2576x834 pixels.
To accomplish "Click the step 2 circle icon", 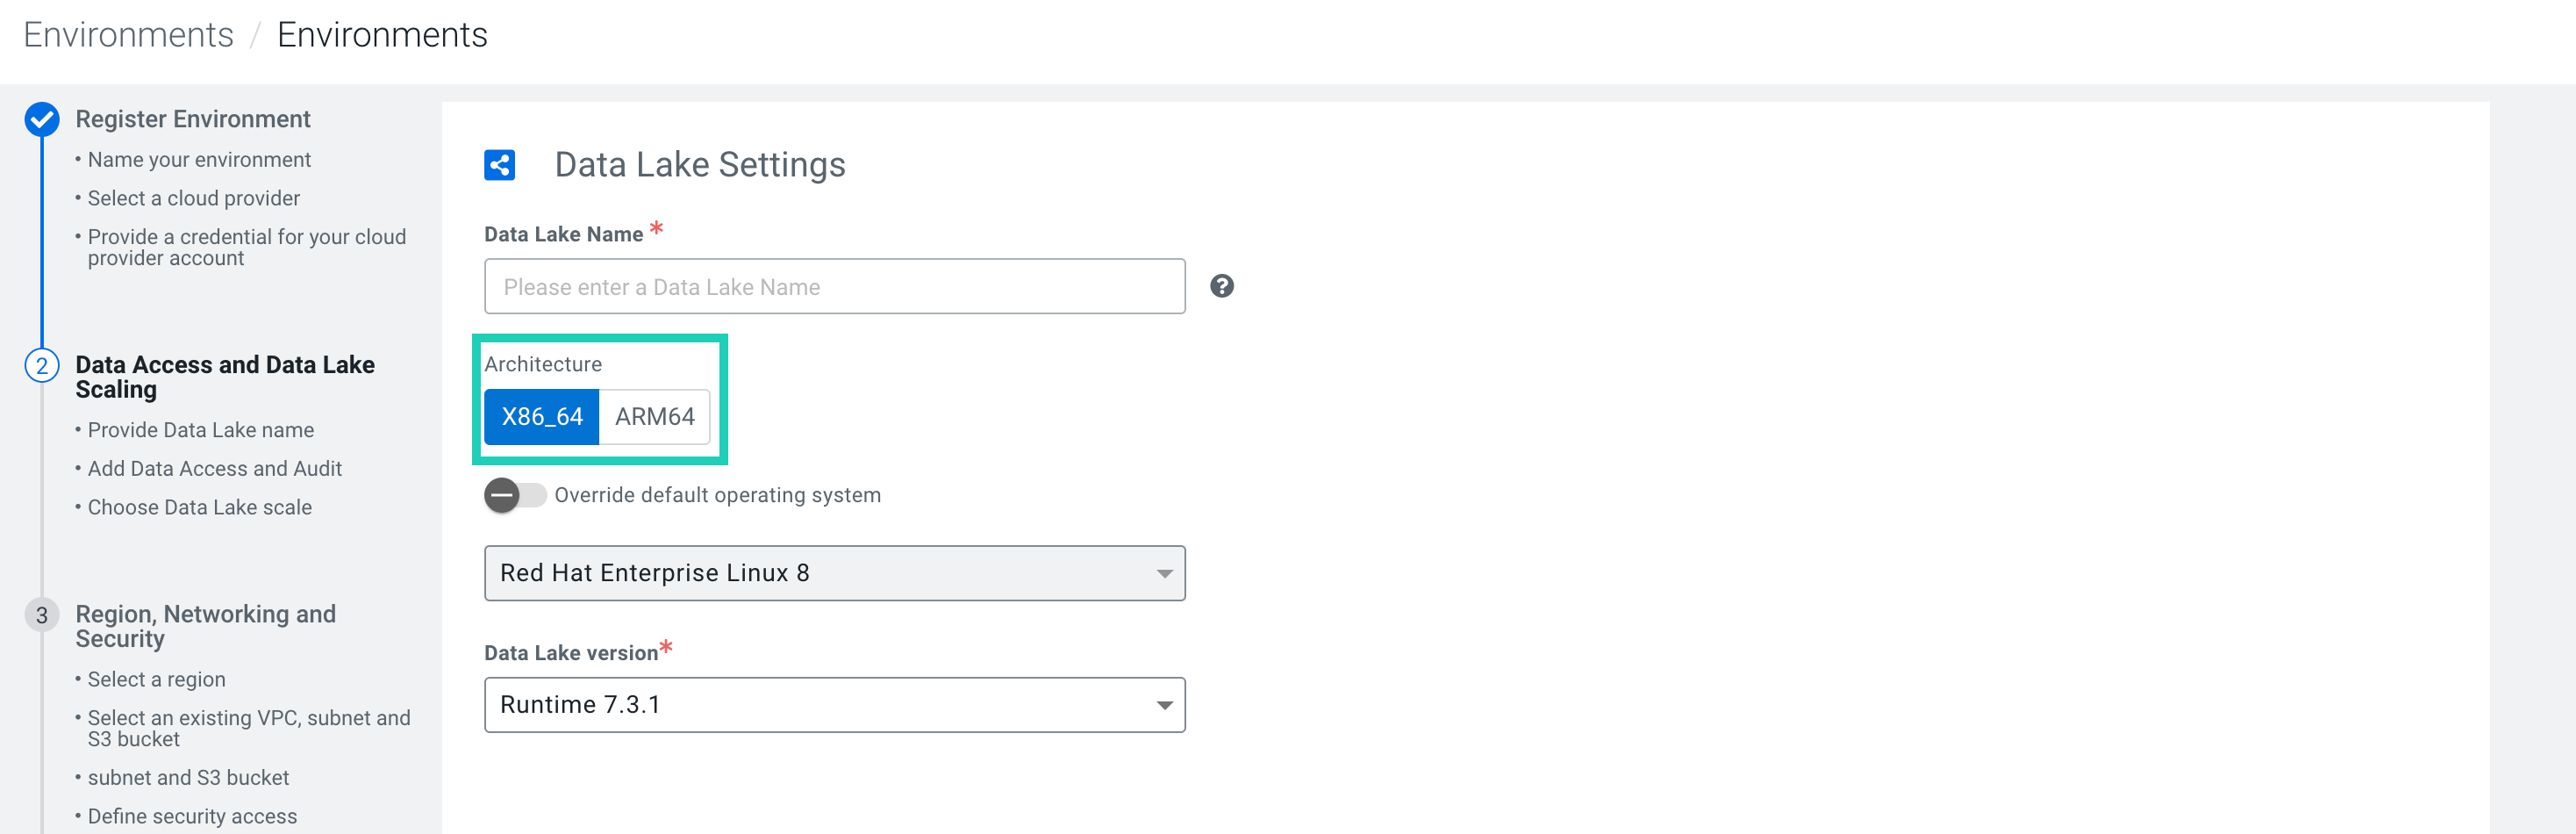I will point(42,366).
